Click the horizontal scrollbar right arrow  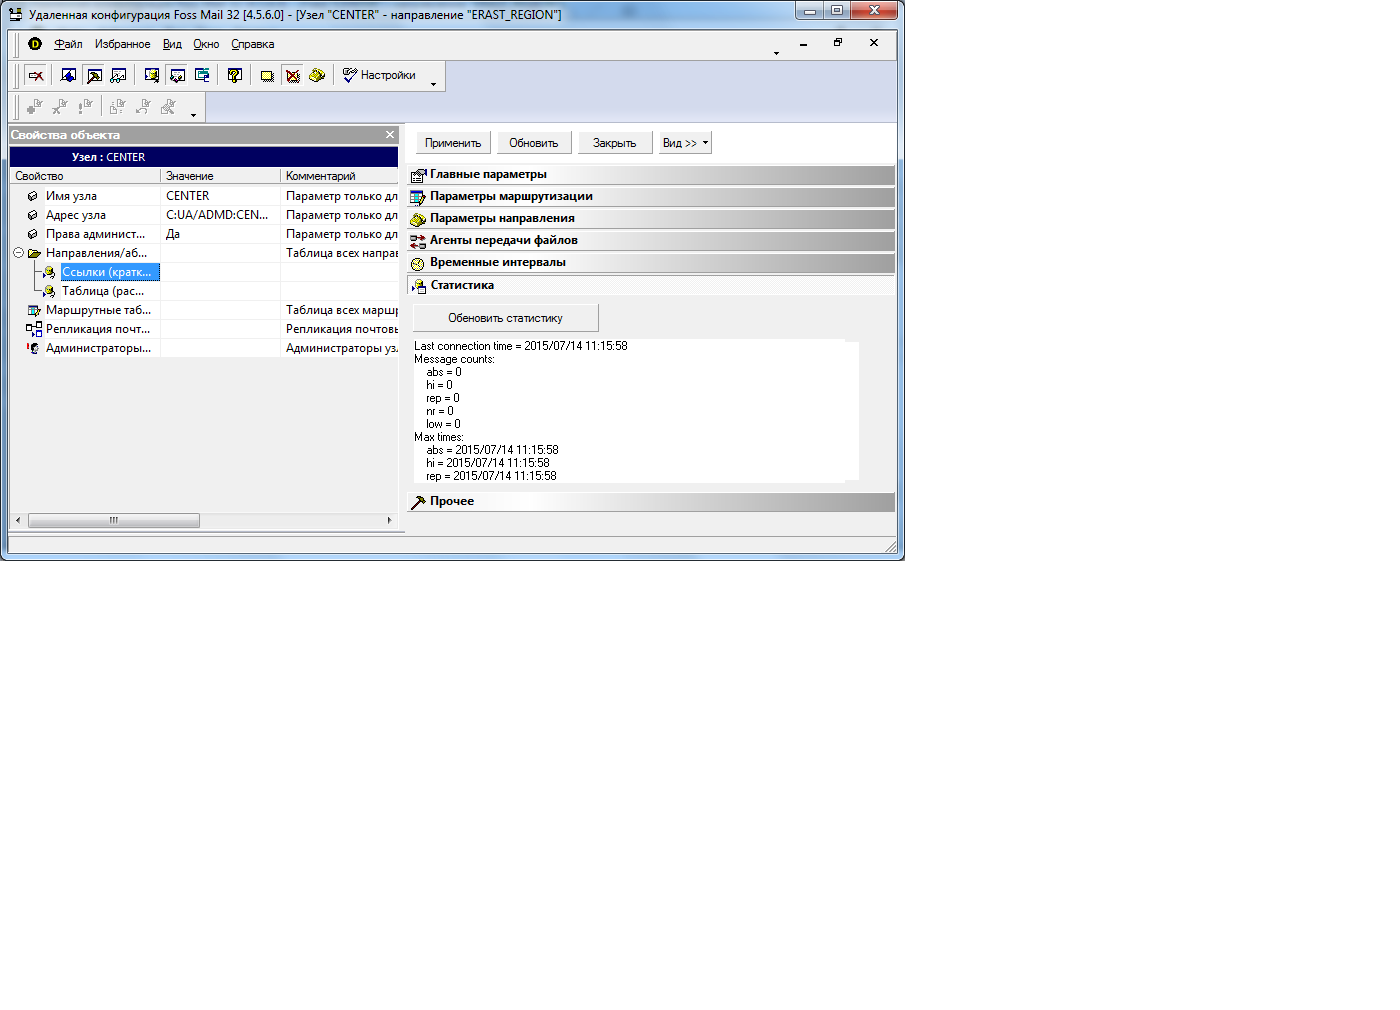390,521
